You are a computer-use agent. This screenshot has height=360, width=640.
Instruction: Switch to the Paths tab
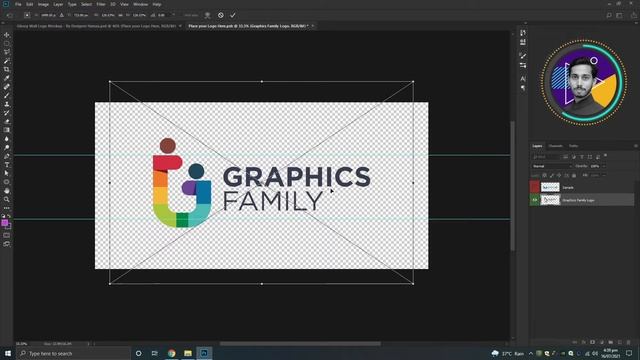pyautogui.click(x=573, y=146)
